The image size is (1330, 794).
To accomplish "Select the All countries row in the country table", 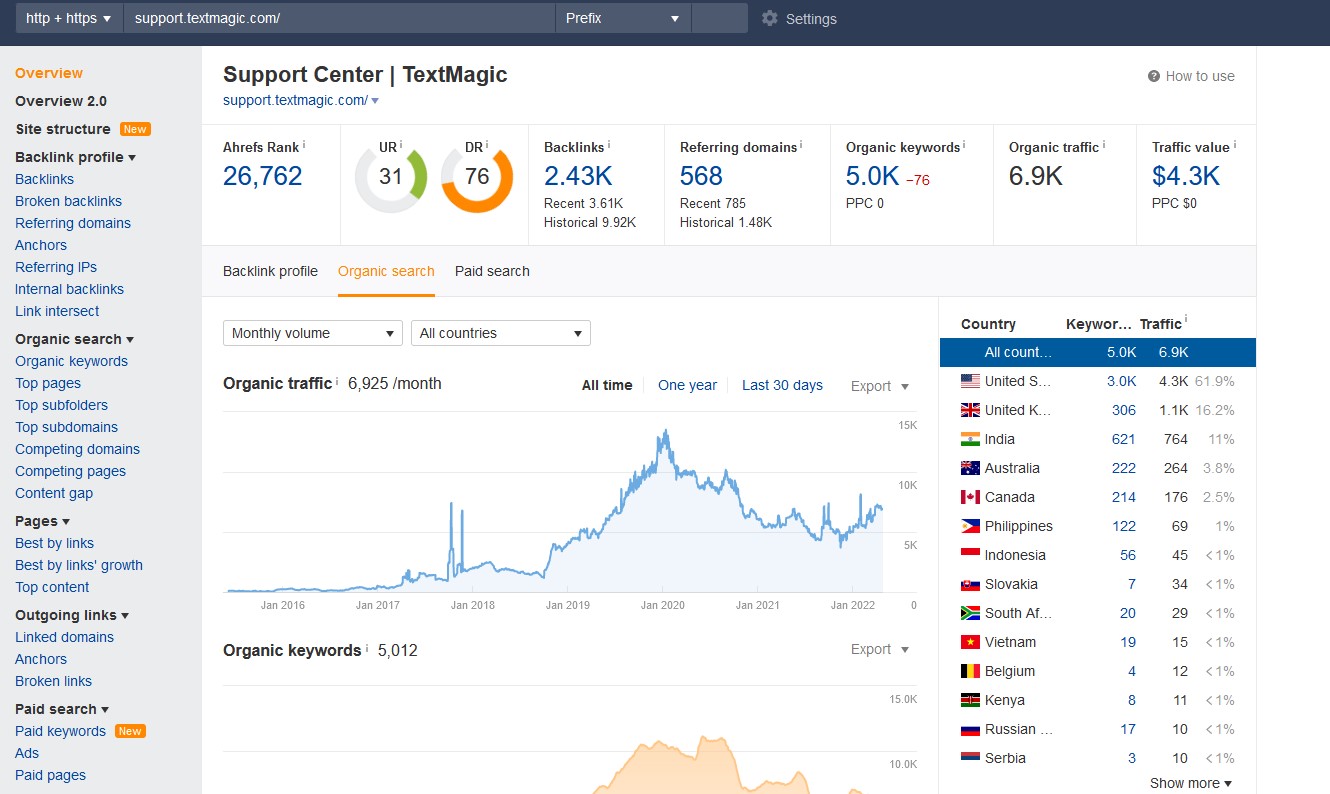I will coord(1098,352).
